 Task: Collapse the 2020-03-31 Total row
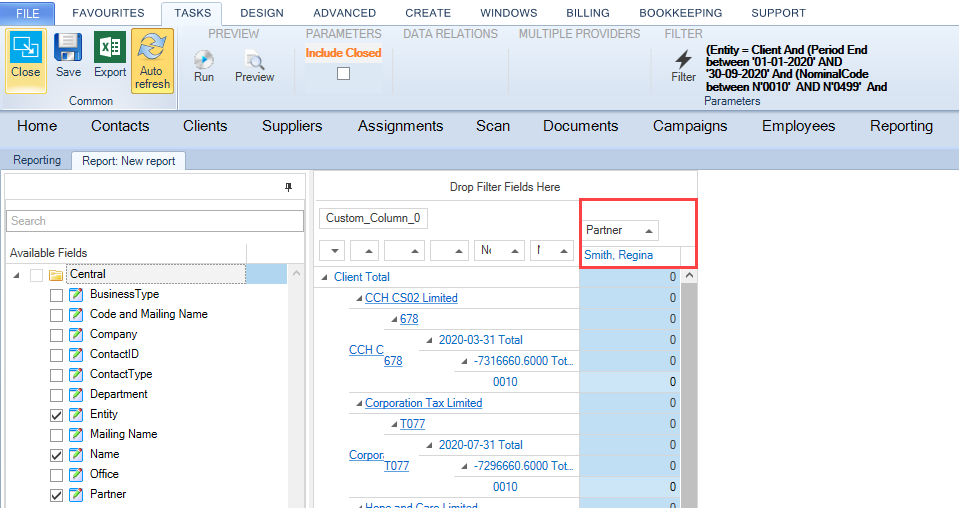[429, 340]
